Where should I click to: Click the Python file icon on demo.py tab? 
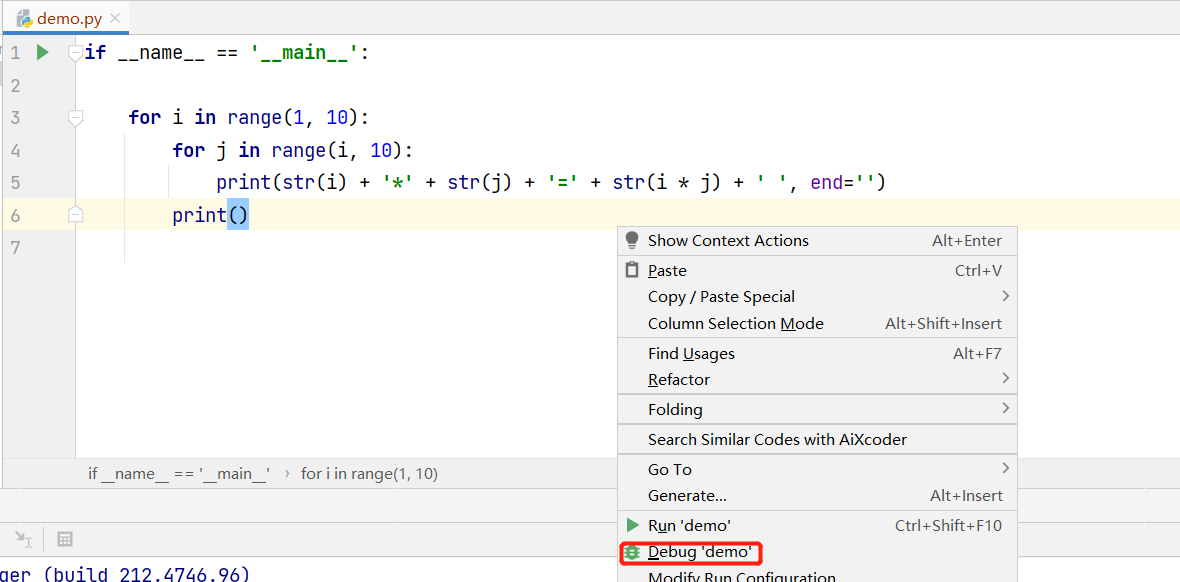pos(24,18)
